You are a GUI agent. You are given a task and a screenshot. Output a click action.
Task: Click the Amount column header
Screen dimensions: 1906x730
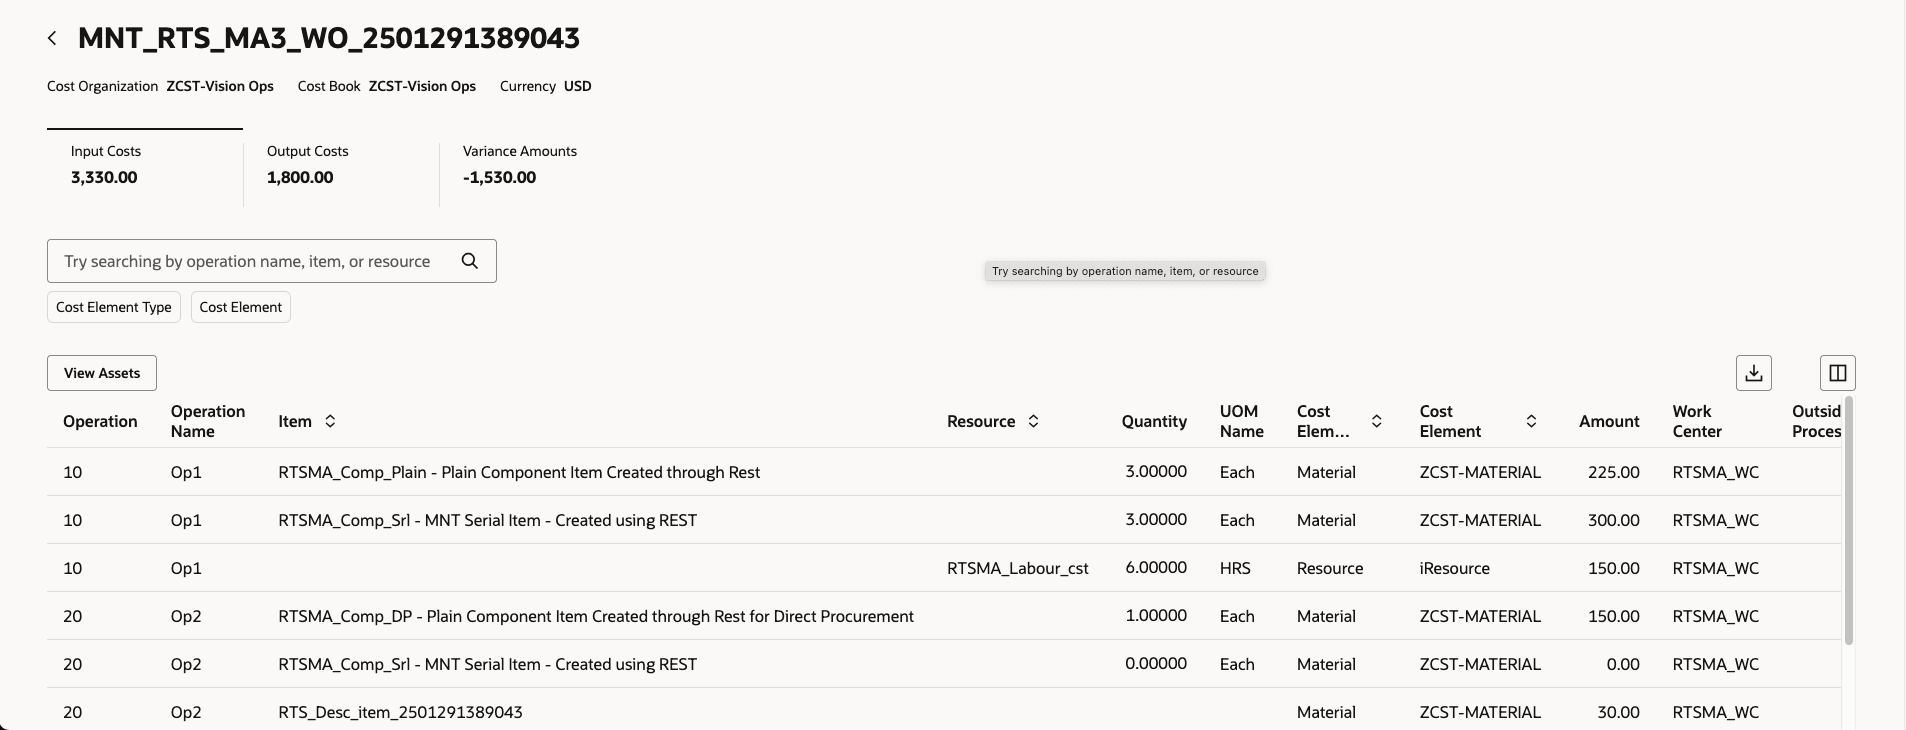(1608, 421)
